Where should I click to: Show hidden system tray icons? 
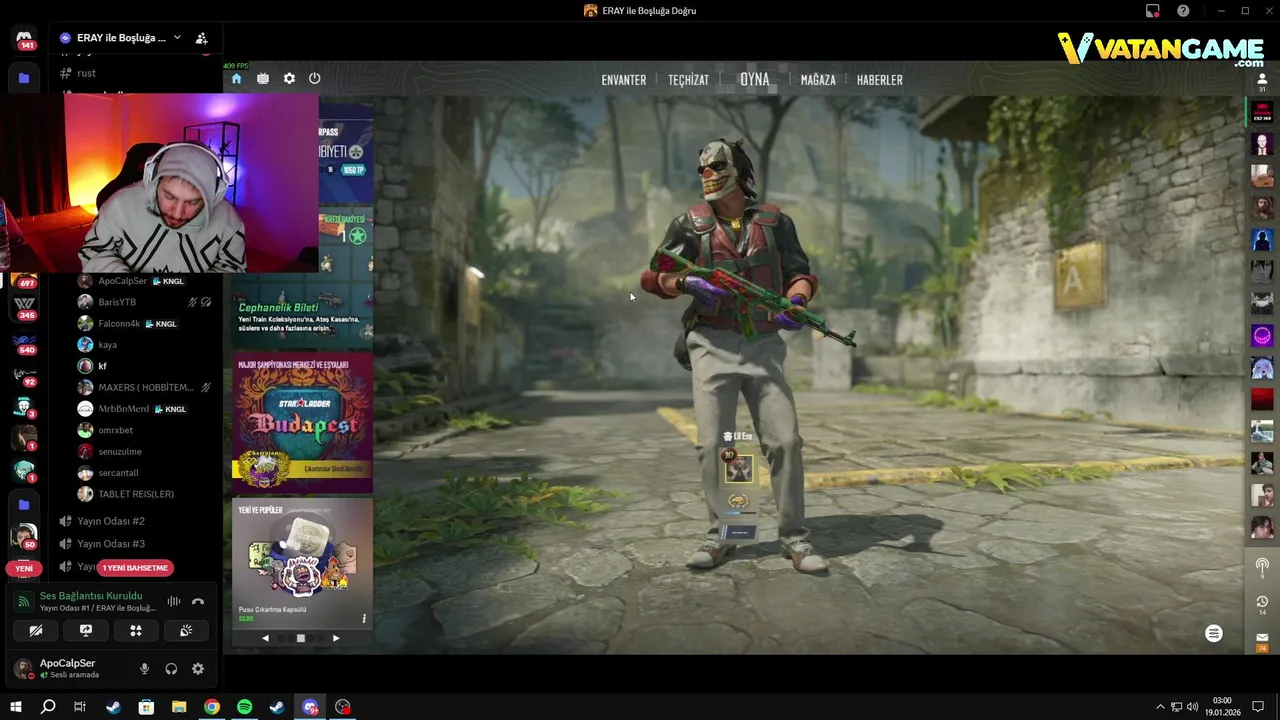coord(1160,707)
